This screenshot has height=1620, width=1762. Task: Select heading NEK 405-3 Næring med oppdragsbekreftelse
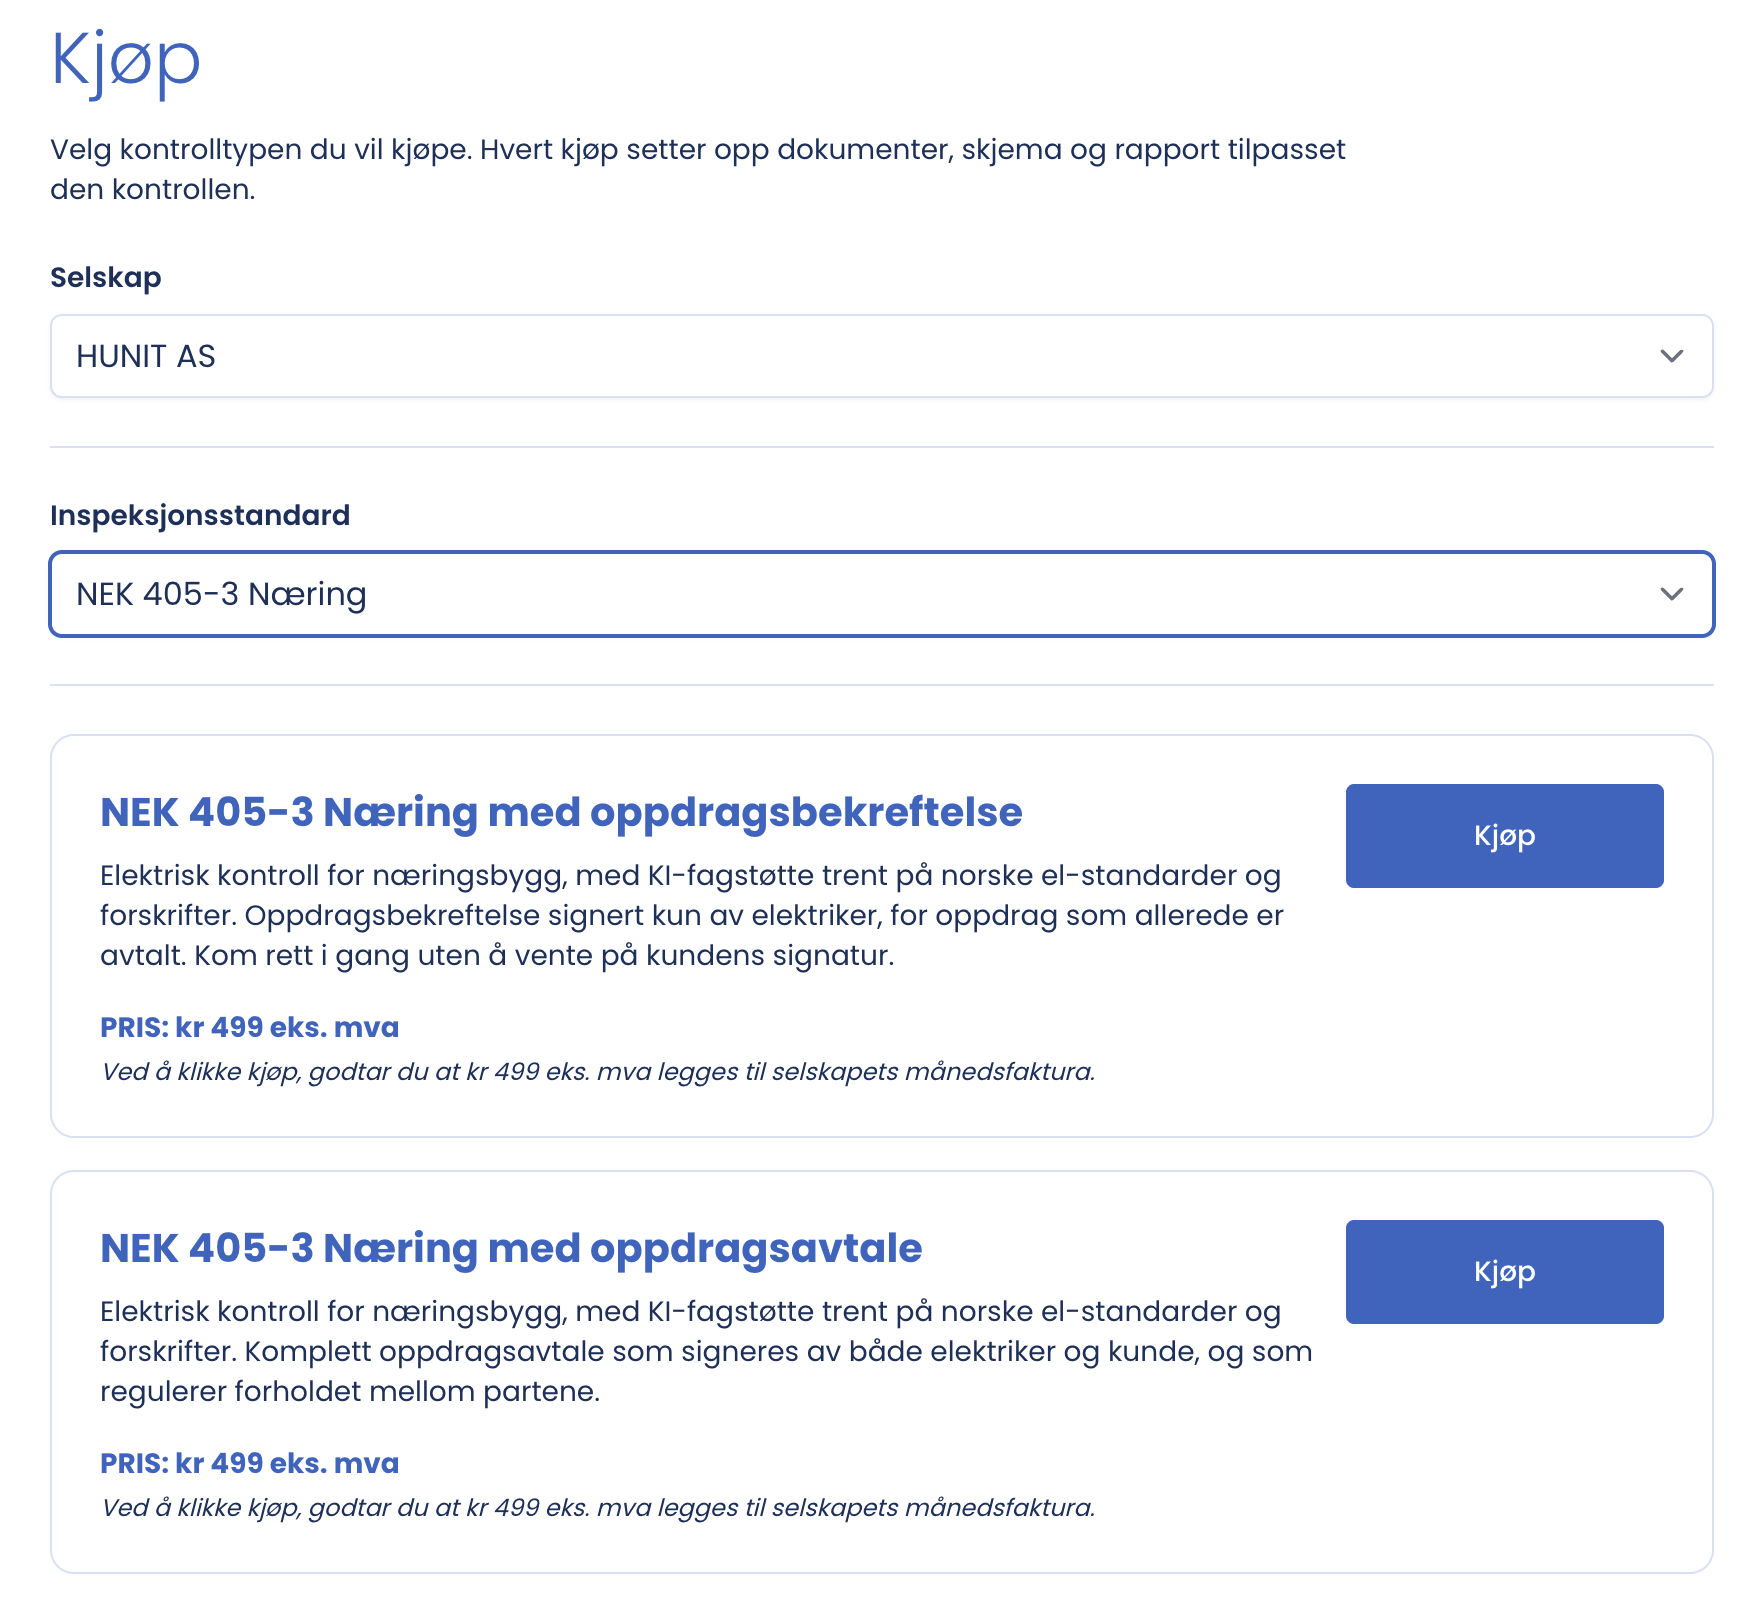pyautogui.click(x=561, y=812)
